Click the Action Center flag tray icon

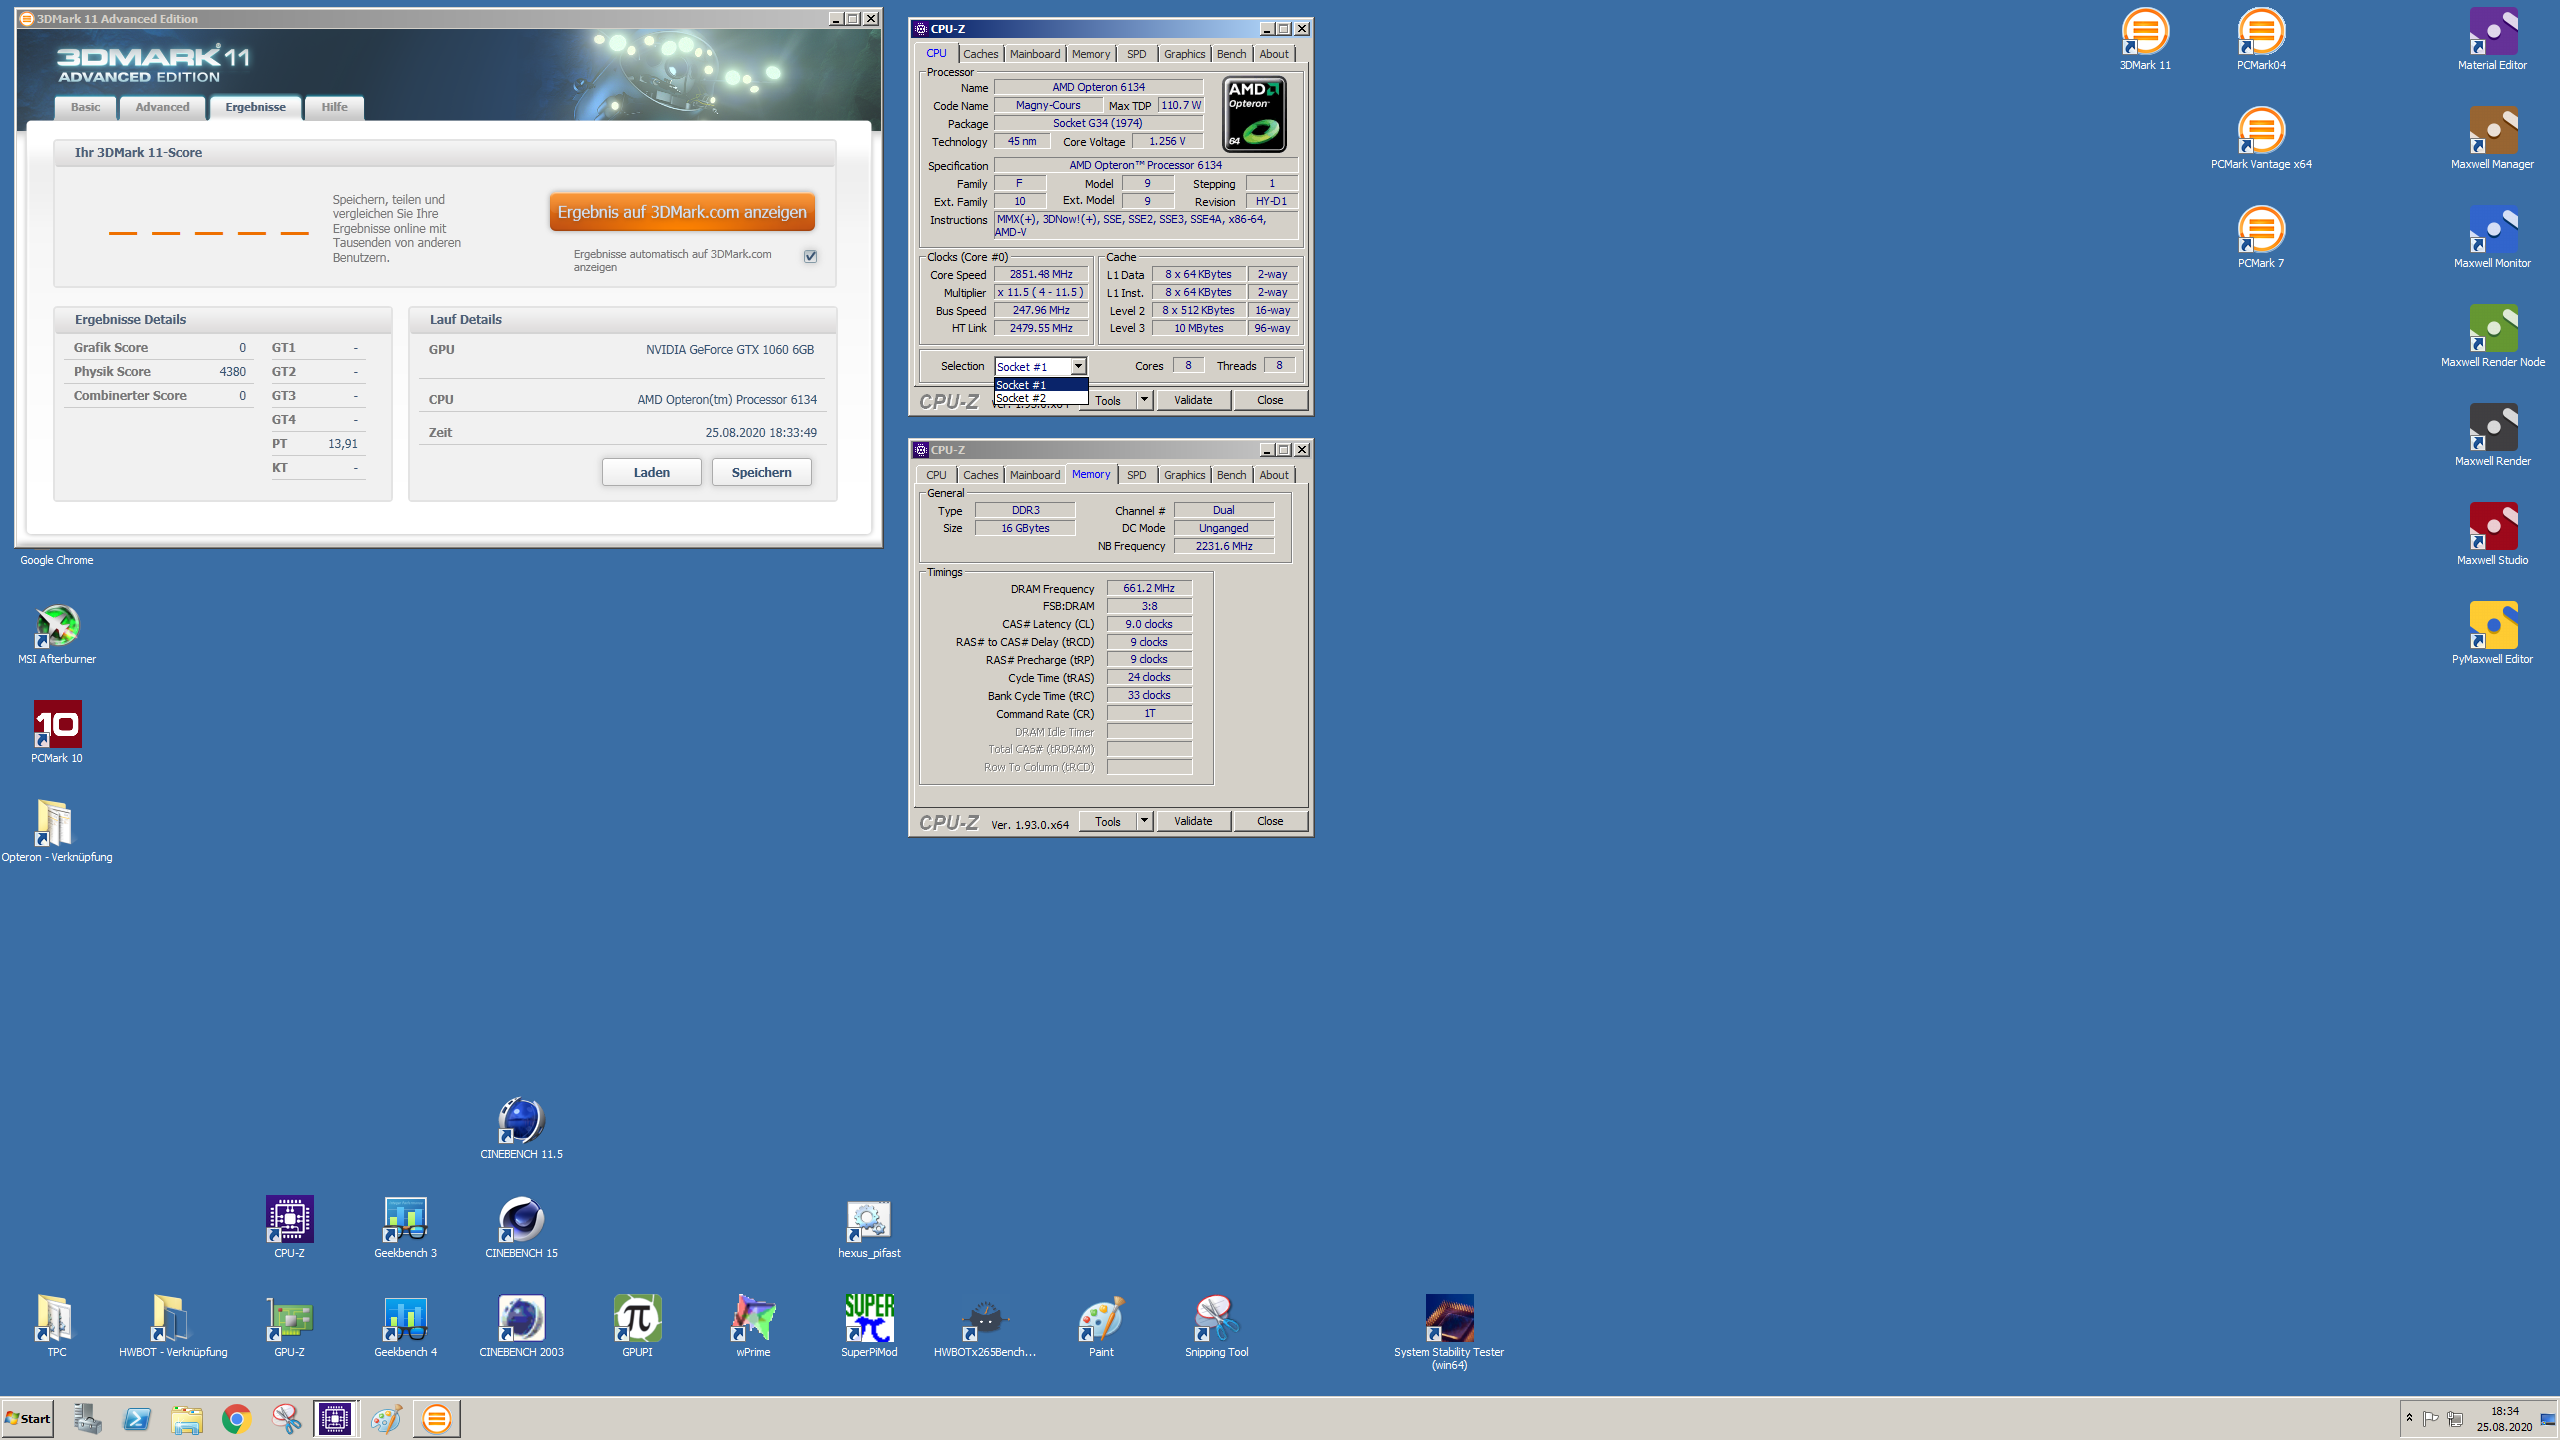2431,1419
